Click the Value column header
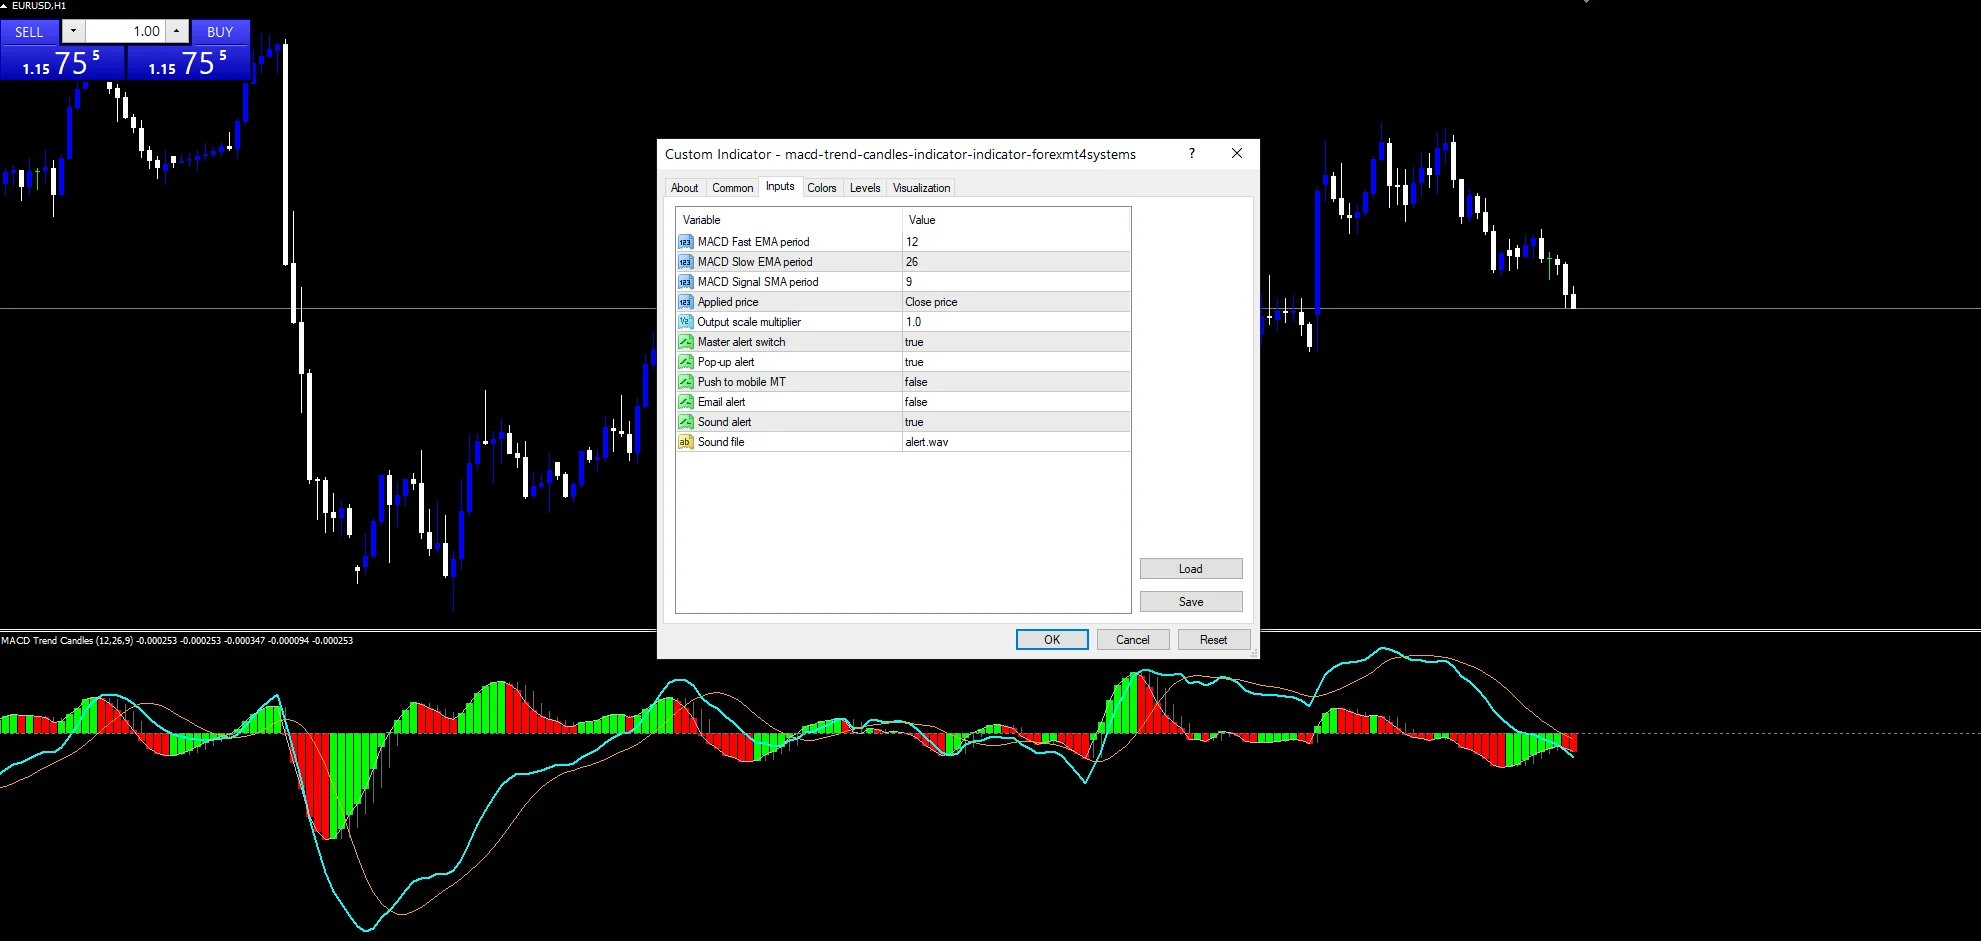This screenshot has height=941, width=1981. 1016,220
